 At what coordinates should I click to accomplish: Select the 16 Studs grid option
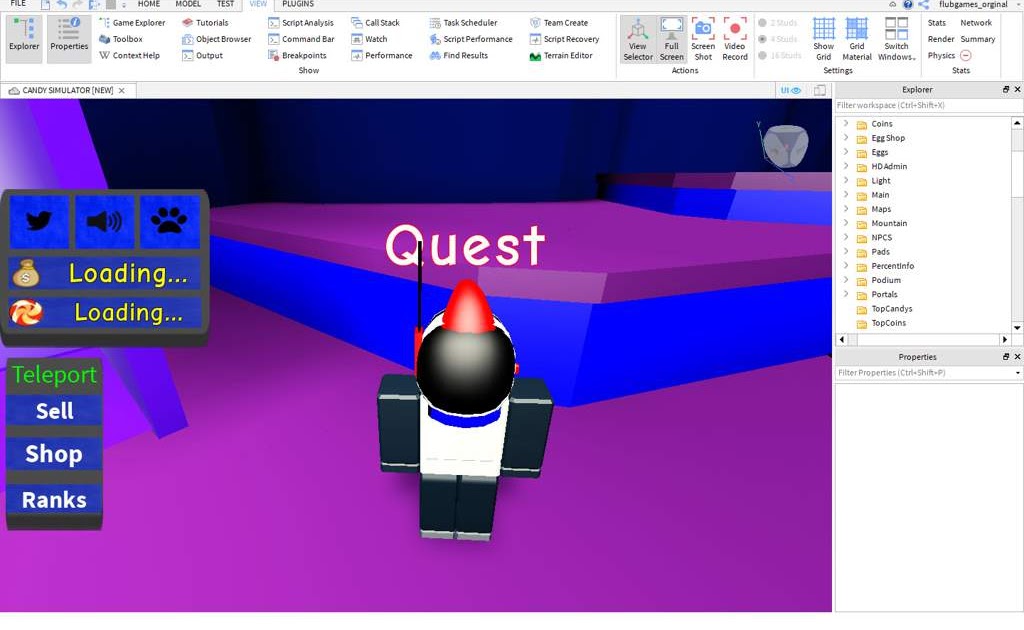pyautogui.click(x=779, y=55)
